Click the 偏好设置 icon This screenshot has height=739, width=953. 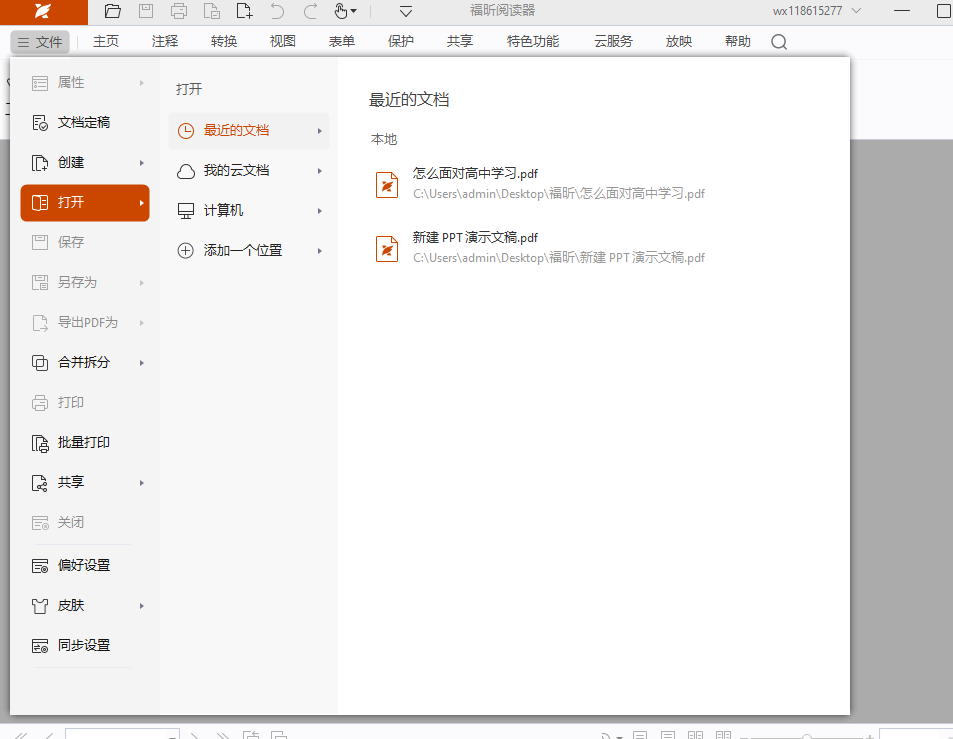pyautogui.click(x=40, y=566)
